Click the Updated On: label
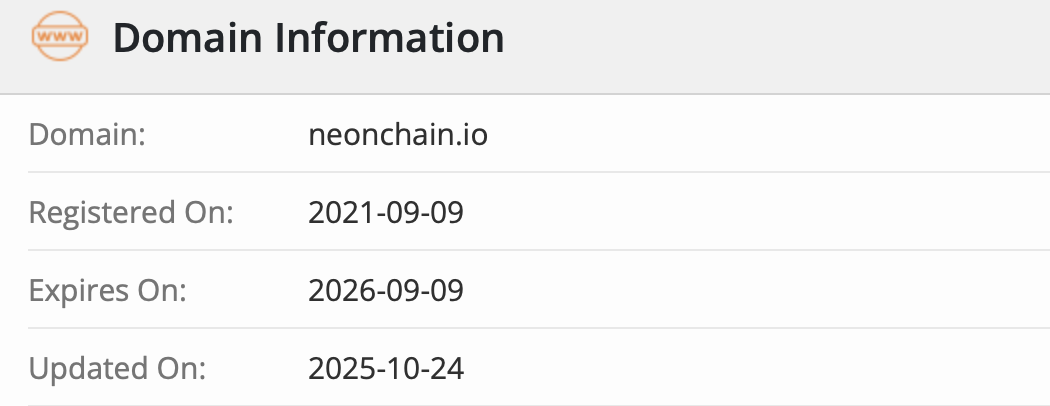 pyautogui.click(x=117, y=369)
